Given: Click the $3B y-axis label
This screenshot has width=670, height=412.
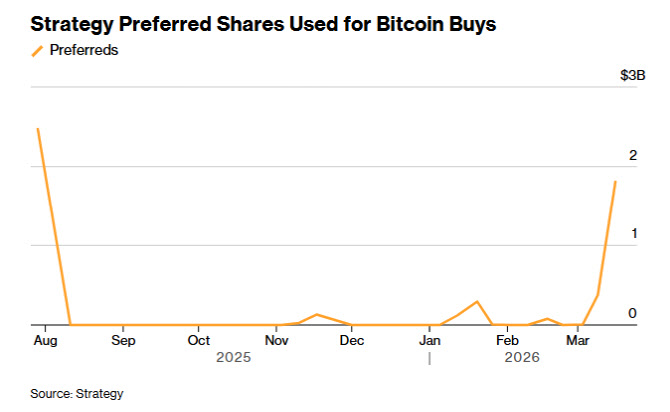Looking at the screenshot, I should coord(632,76).
